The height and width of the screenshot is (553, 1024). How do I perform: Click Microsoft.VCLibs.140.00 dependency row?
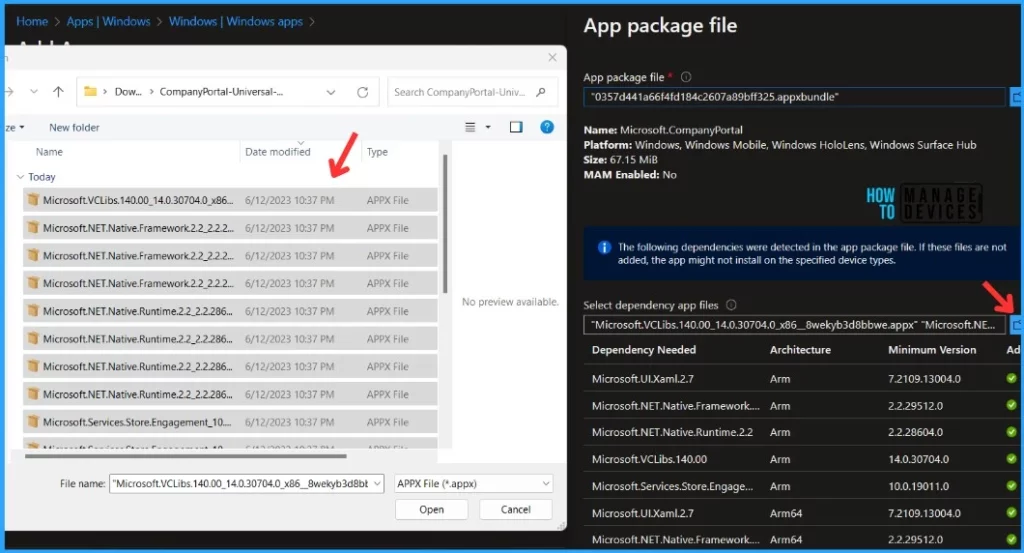pos(803,459)
